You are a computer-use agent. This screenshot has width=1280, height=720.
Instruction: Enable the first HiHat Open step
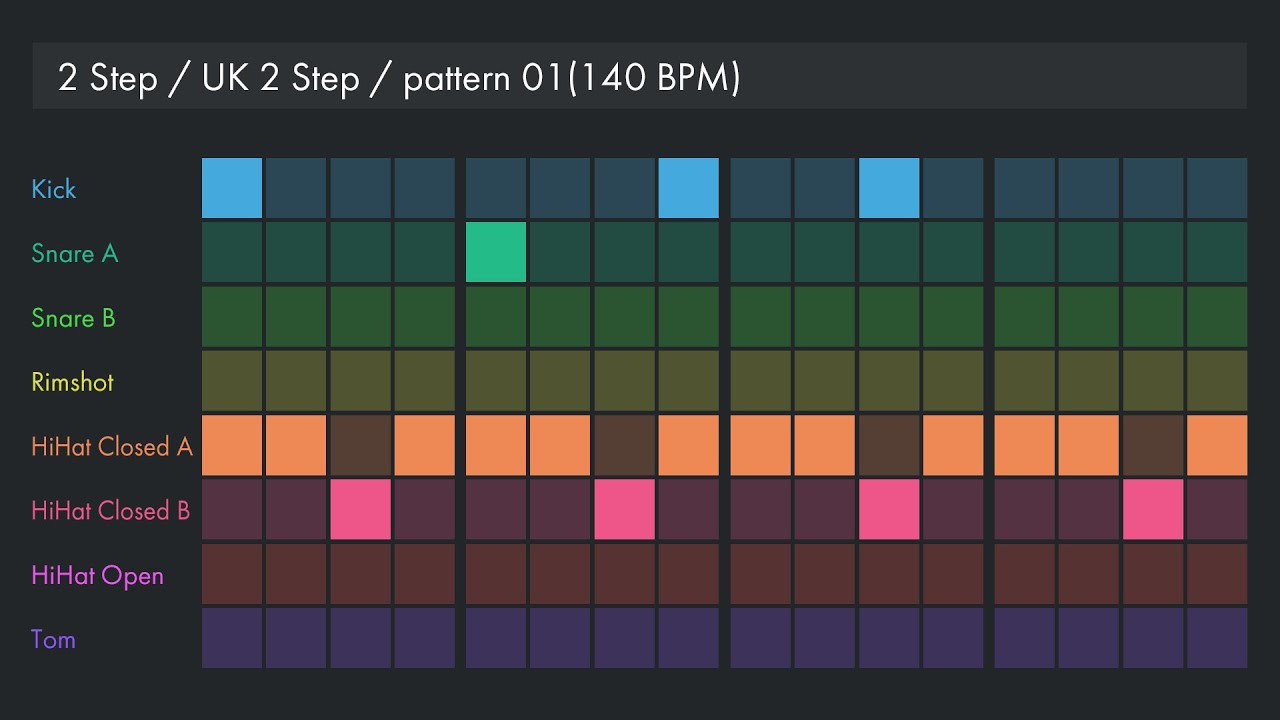(232, 574)
